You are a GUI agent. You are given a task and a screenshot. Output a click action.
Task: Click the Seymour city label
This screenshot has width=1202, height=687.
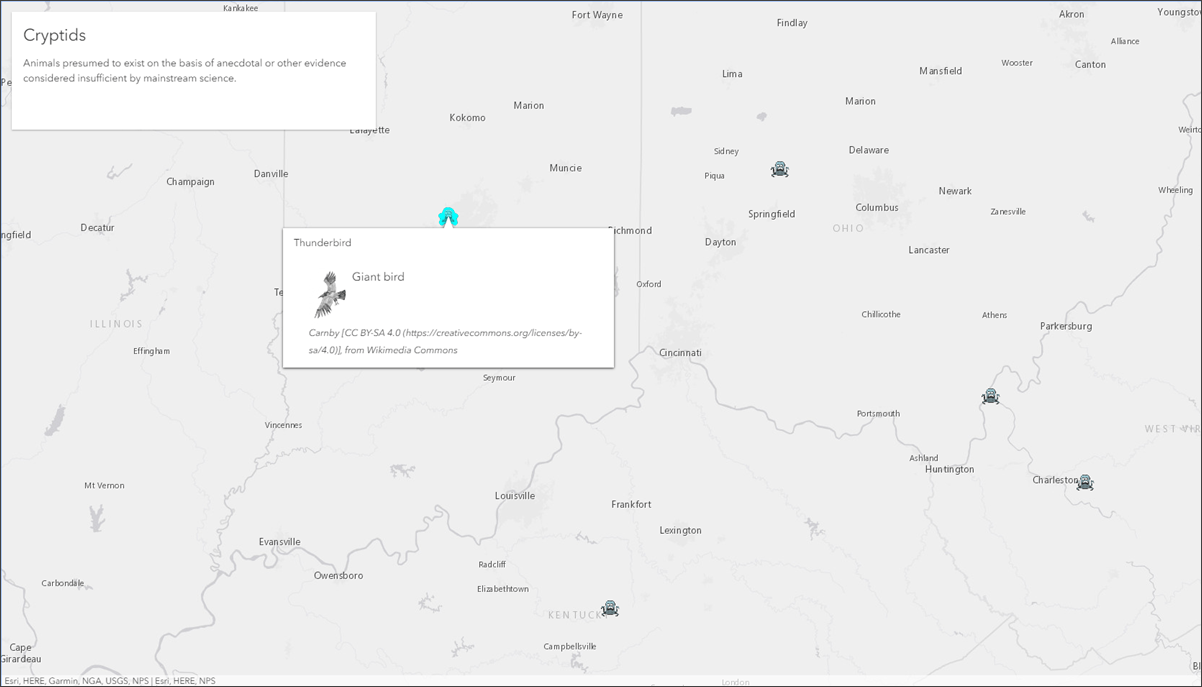click(499, 378)
